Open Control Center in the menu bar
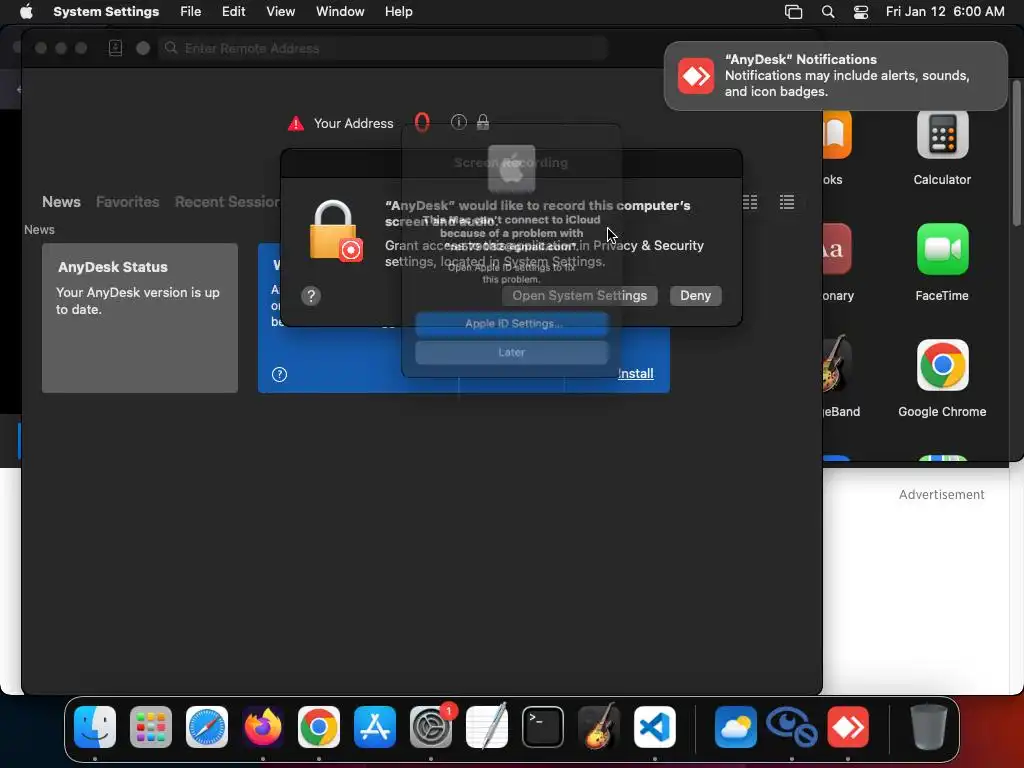 (x=861, y=12)
